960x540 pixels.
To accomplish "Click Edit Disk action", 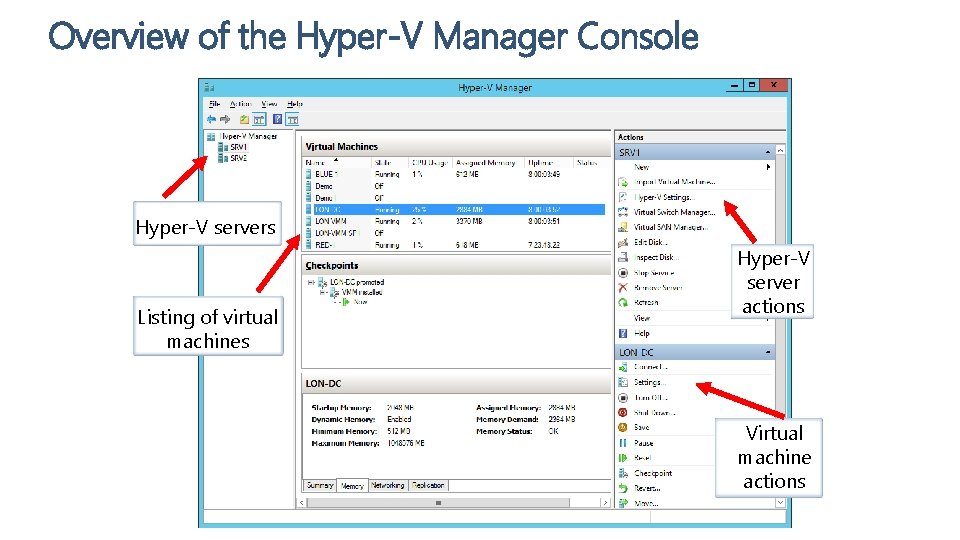I will (650, 242).
